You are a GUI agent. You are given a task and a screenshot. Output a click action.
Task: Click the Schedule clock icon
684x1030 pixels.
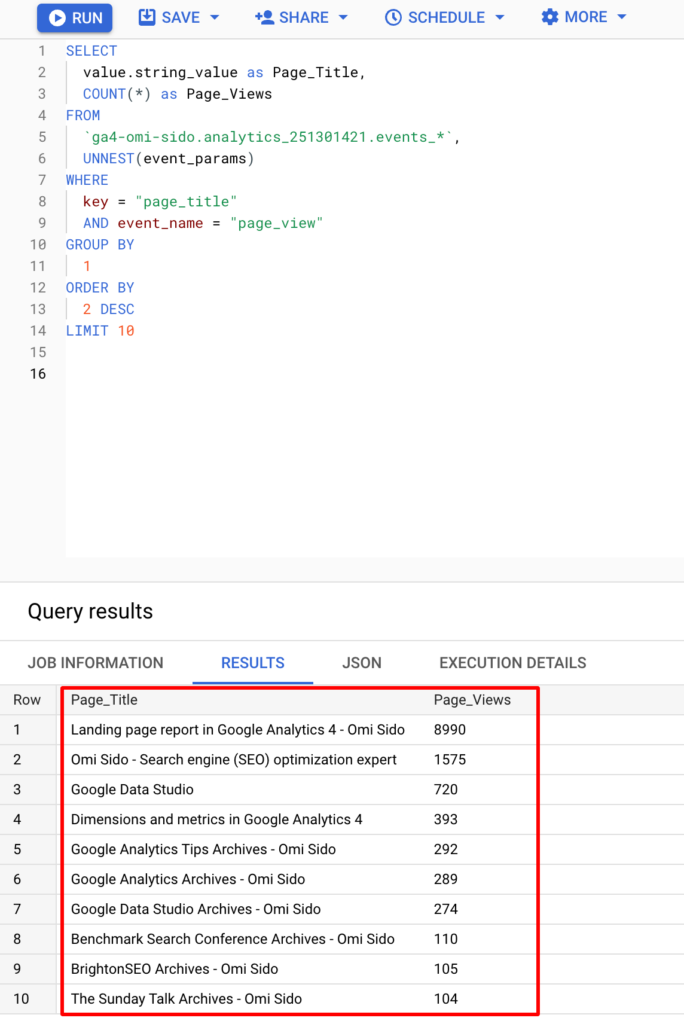click(393, 17)
